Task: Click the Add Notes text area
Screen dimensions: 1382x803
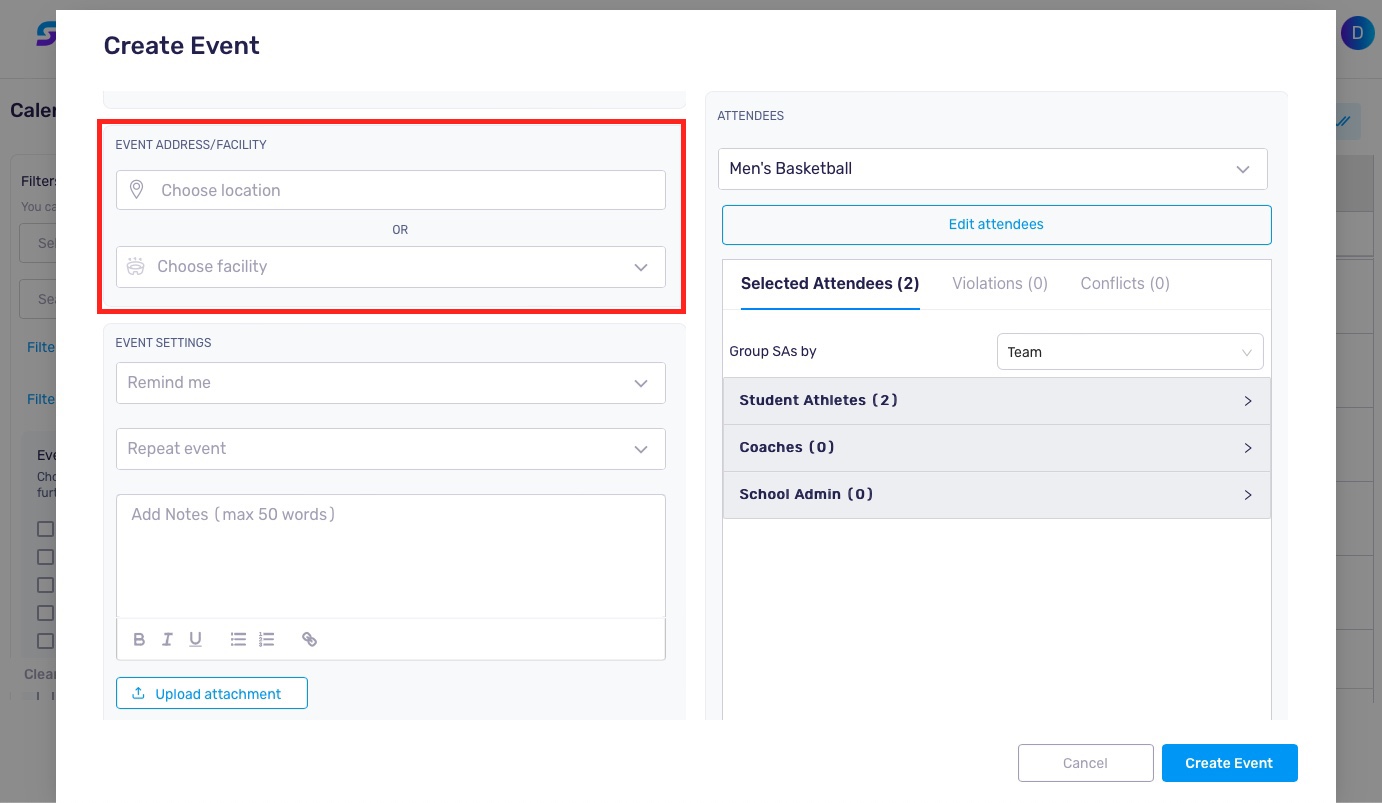Action: (x=391, y=556)
